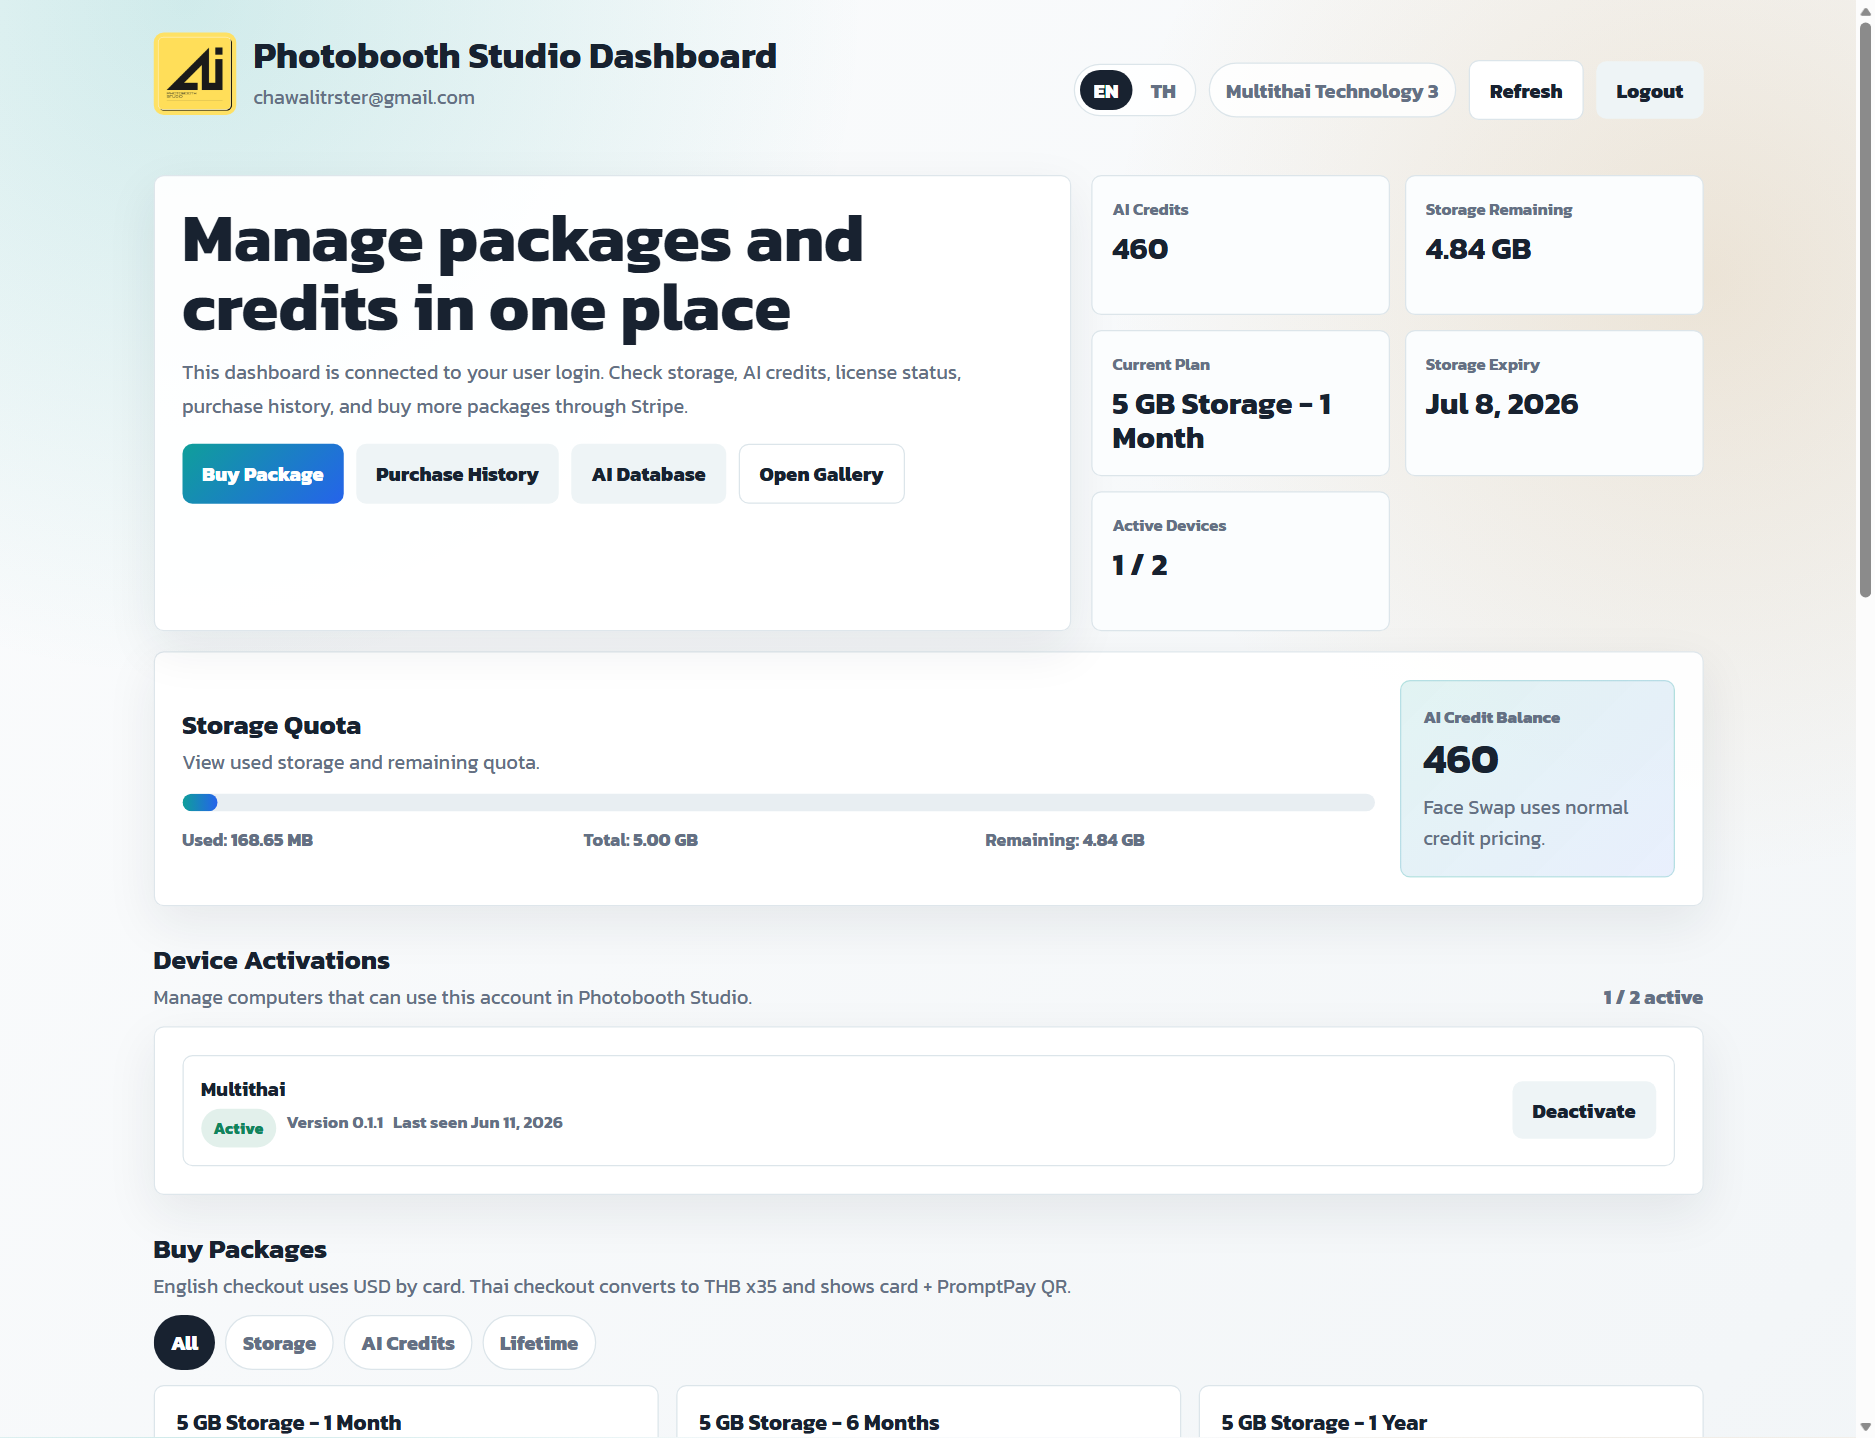The image size is (1875, 1438).
Task: Deactivate the Multithai device
Action: pos(1584,1111)
